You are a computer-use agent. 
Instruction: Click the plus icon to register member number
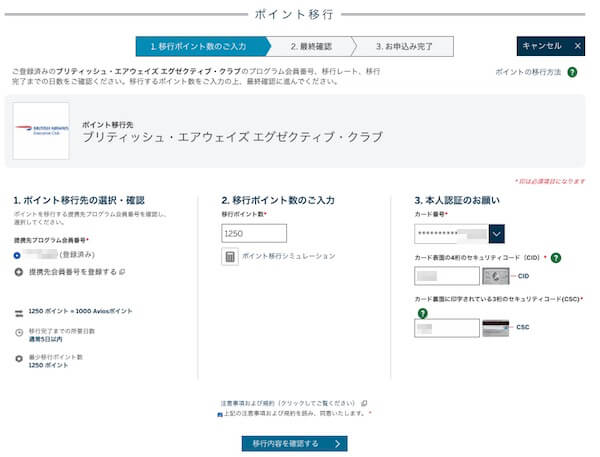[x=18, y=272]
